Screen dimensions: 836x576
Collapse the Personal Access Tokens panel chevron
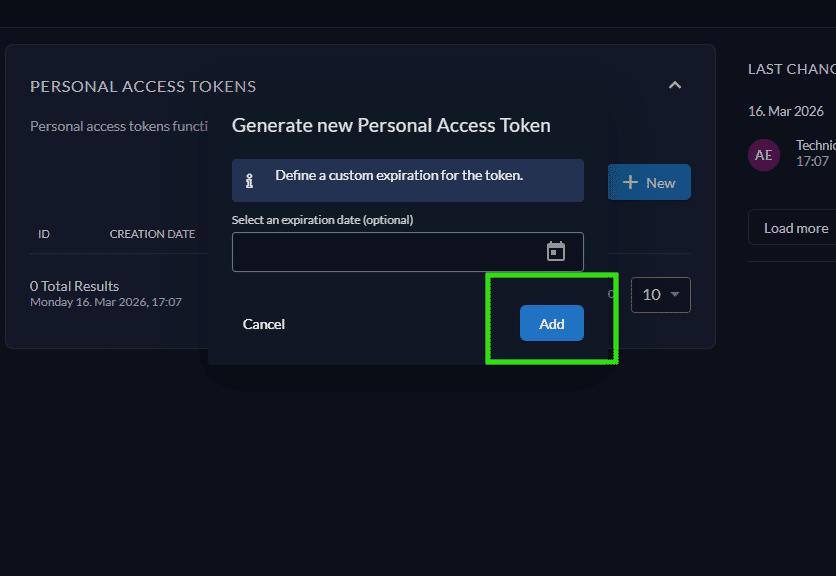tap(675, 85)
